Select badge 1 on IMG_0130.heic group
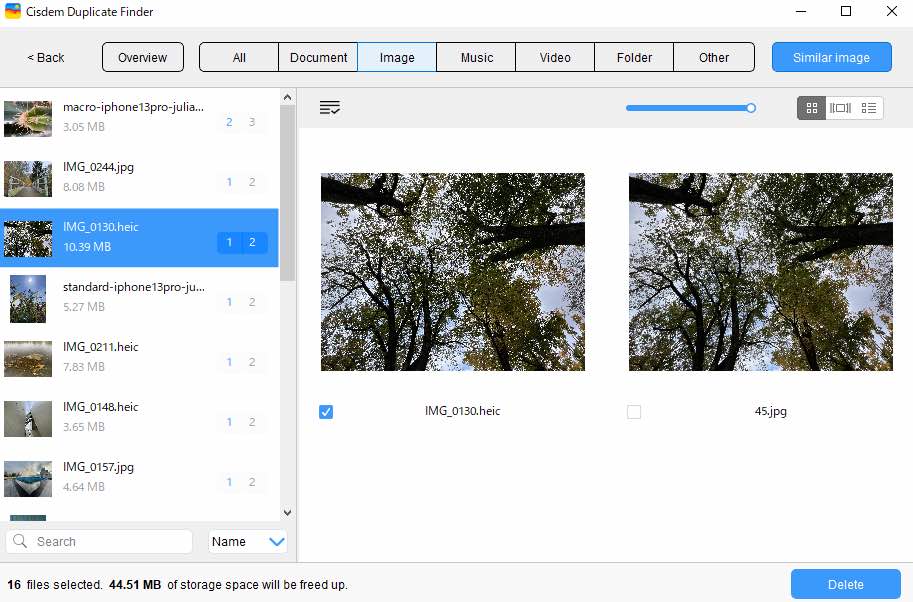913x602 pixels. 229,242
